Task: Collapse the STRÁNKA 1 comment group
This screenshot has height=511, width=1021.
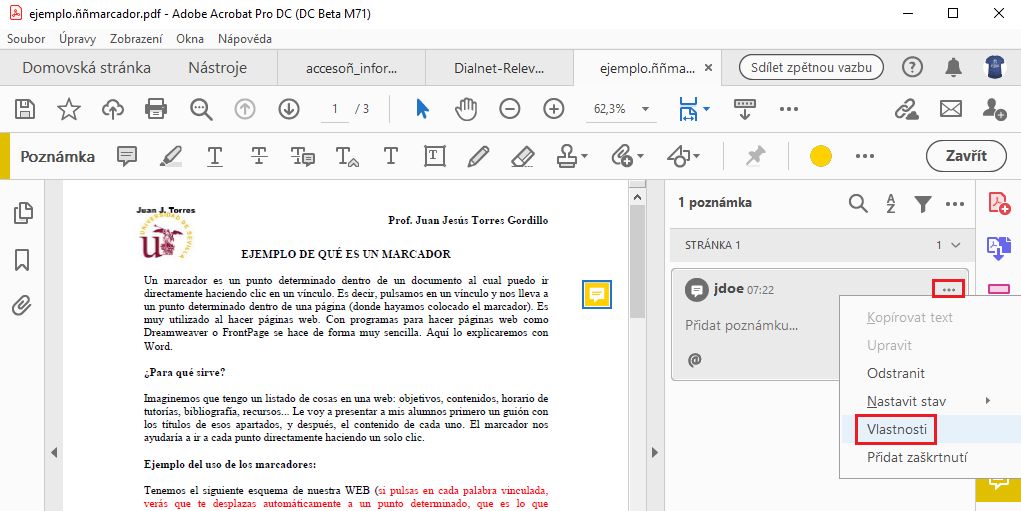Action: pos(955,245)
